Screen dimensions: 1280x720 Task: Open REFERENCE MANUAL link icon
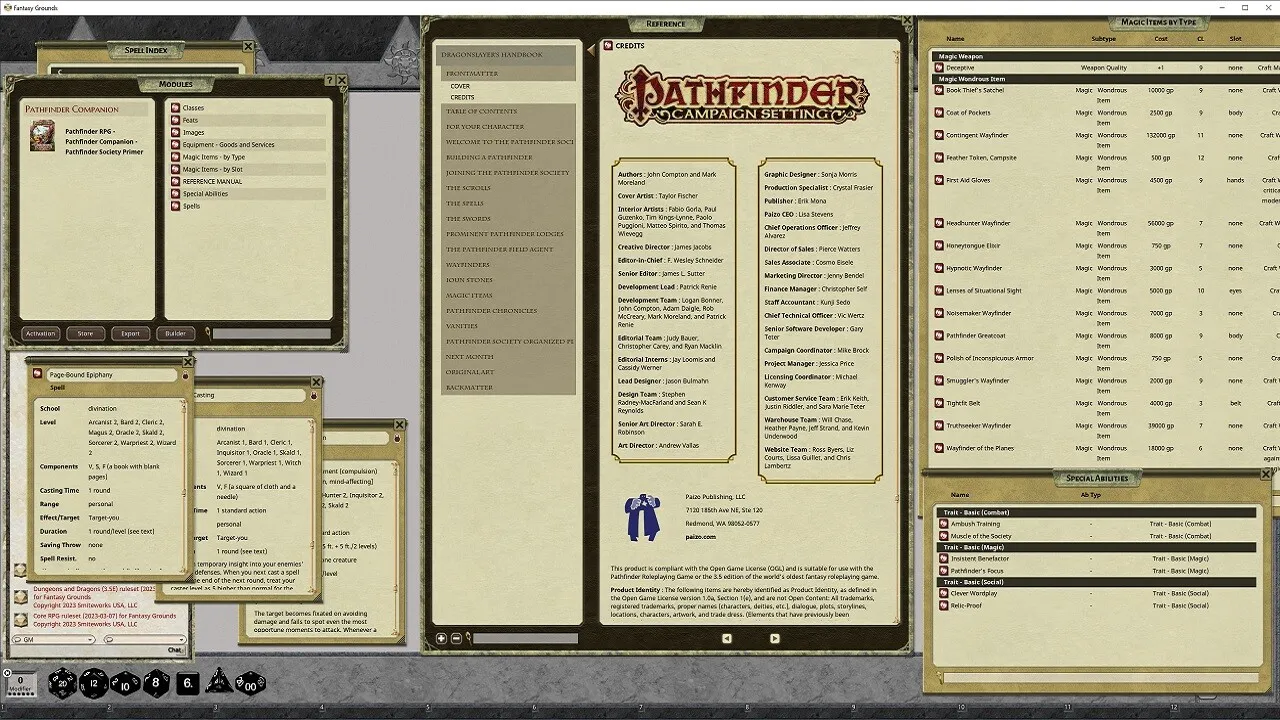point(175,181)
